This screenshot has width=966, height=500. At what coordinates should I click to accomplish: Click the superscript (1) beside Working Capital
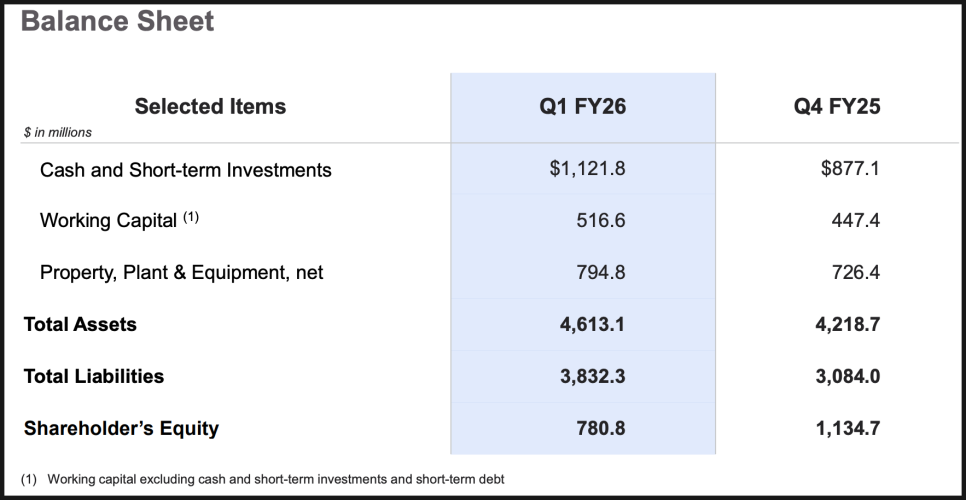pos(190,217)
